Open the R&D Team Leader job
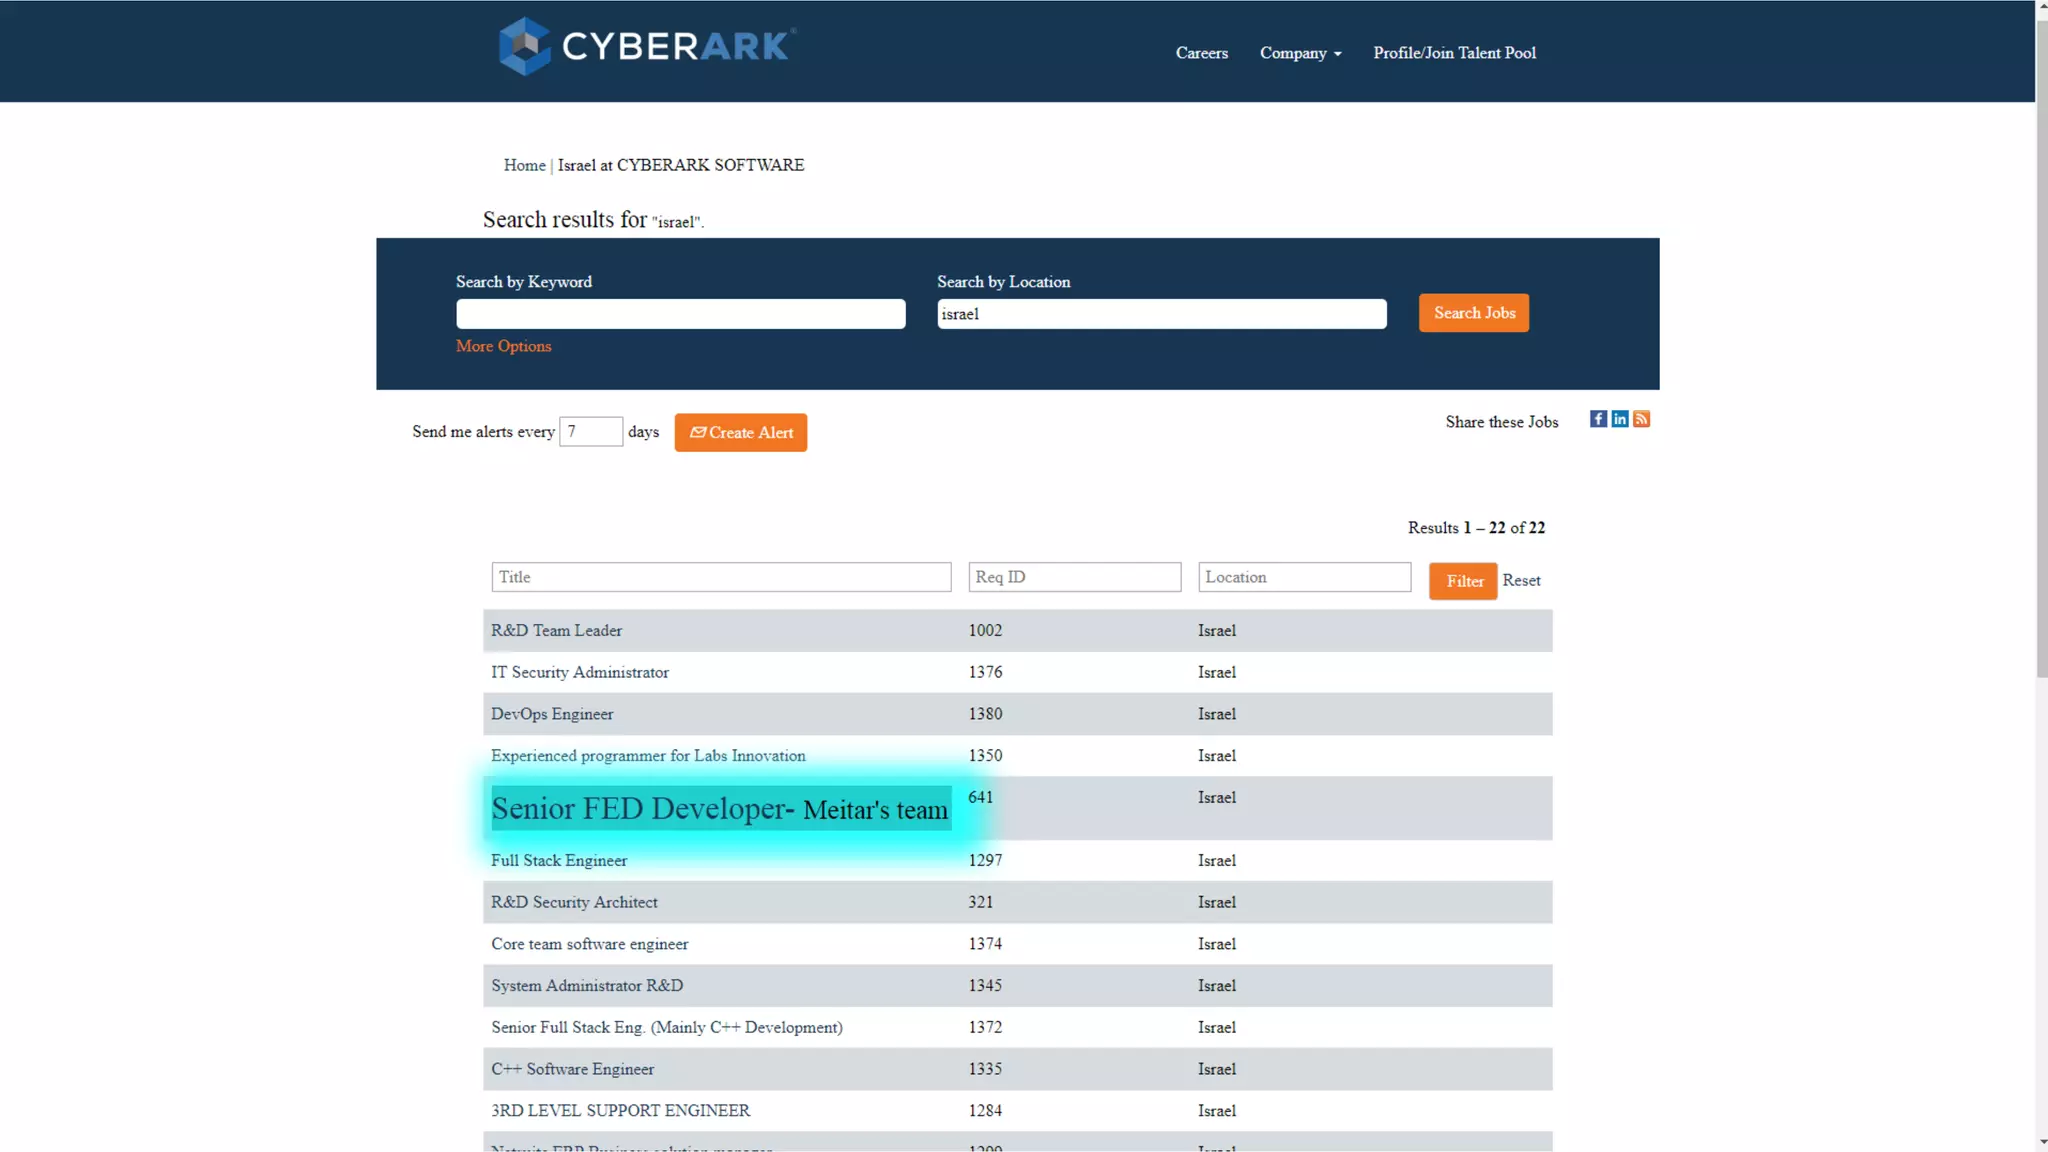2048x1152 pixels. (x=556, y=631)
